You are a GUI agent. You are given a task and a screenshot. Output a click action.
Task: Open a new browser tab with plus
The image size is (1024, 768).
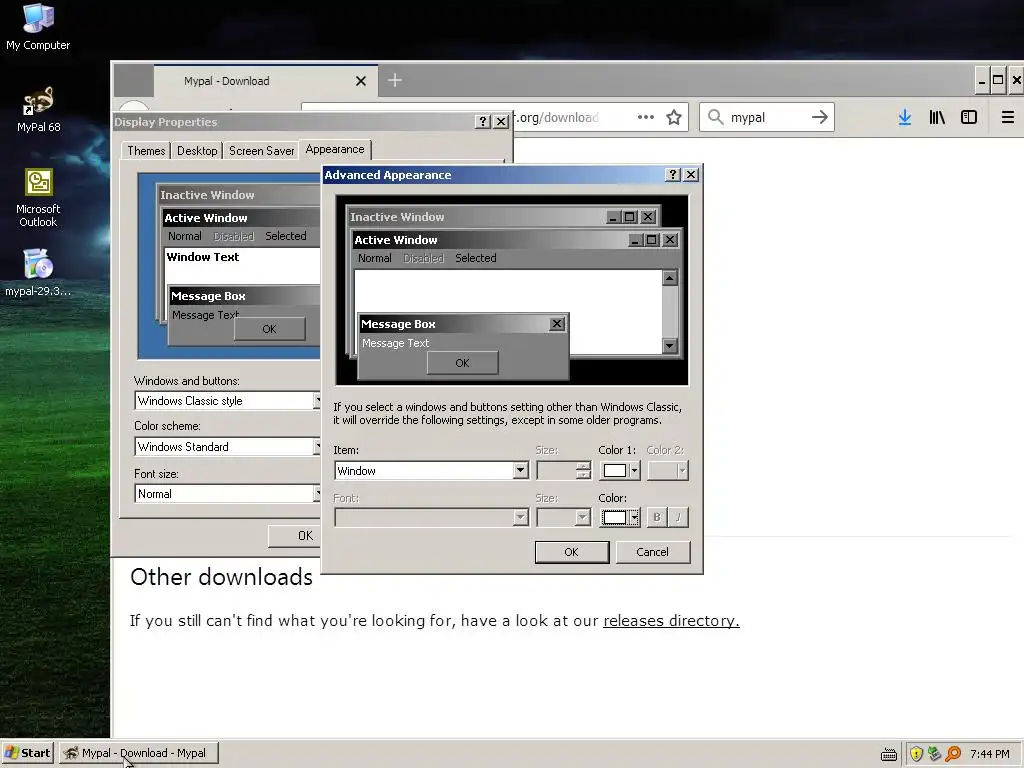[394, 80]
